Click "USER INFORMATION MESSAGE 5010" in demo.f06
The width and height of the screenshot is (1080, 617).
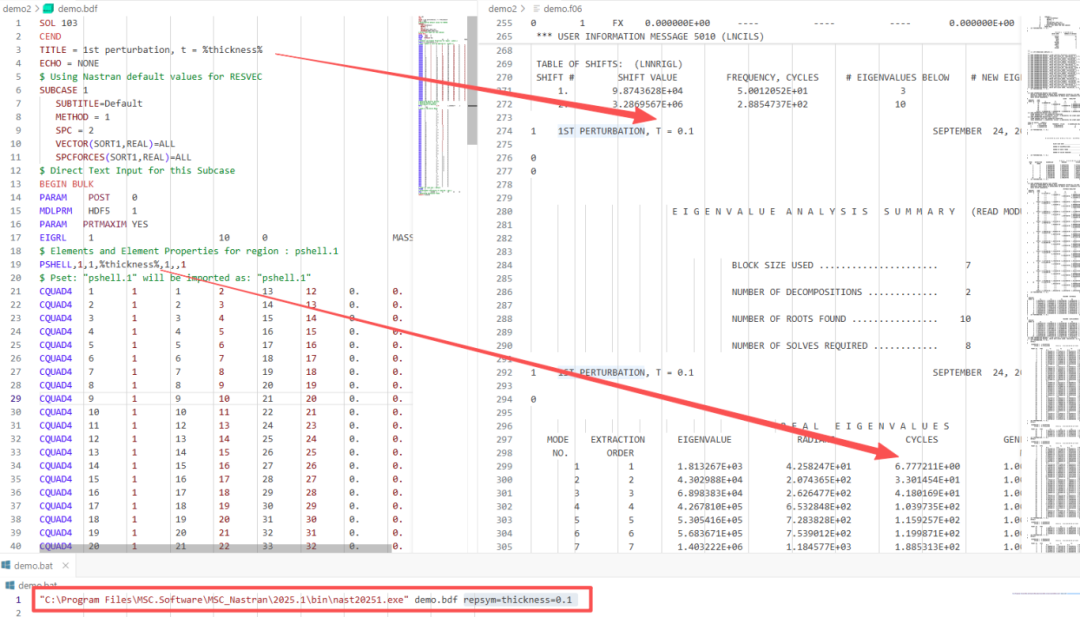[637, 36]
